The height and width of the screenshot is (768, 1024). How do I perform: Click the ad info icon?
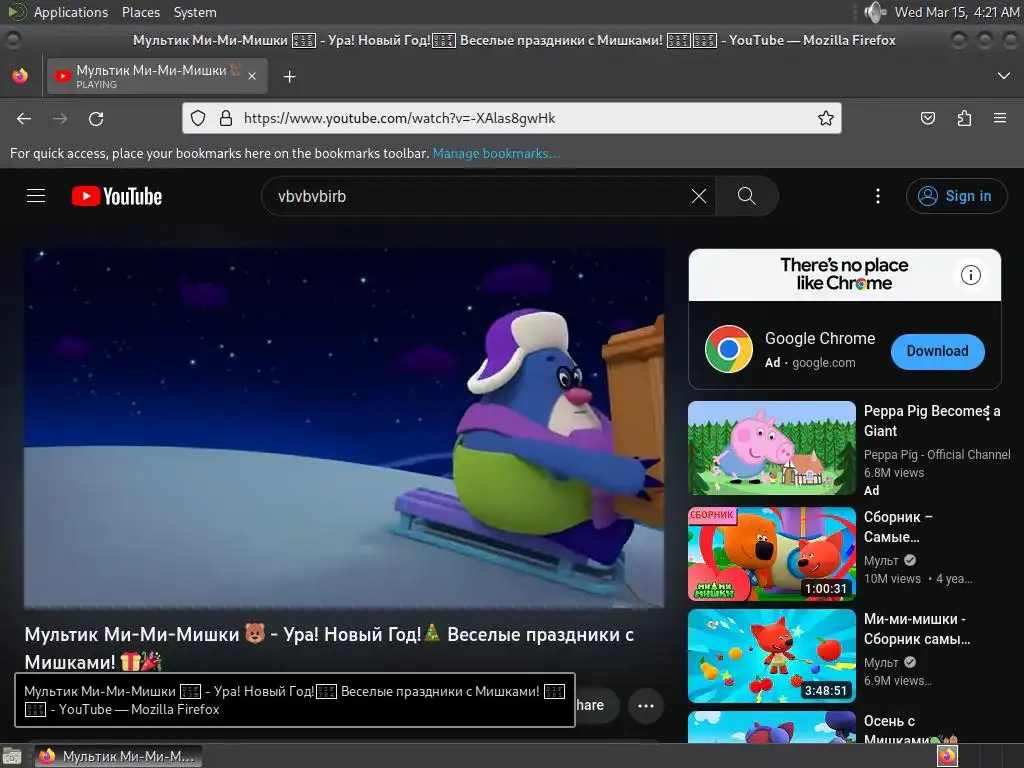click(x=970, y=275)
